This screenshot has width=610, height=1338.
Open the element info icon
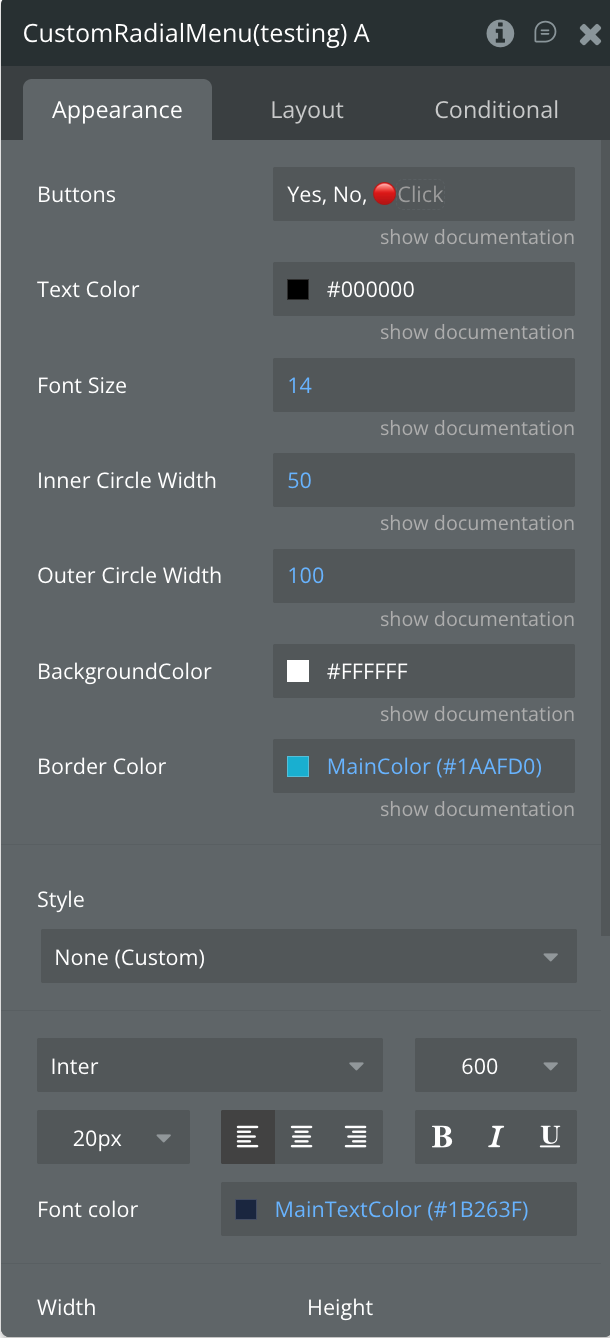[x=500, y=34]
